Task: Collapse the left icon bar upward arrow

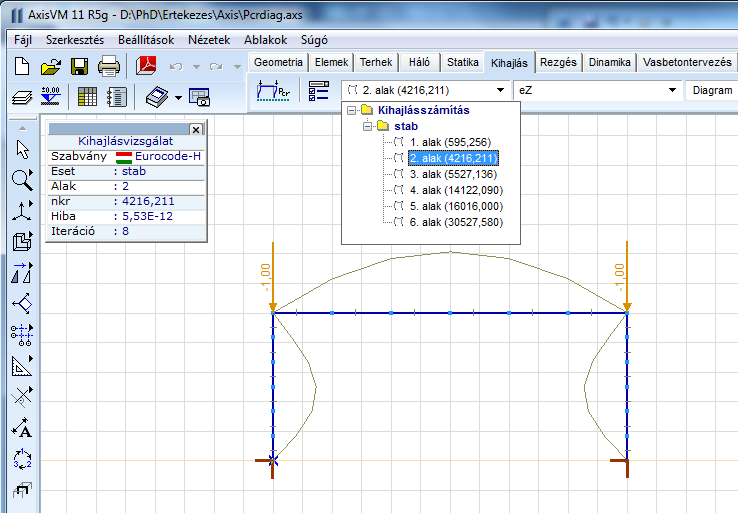Action: click(22, 128)
